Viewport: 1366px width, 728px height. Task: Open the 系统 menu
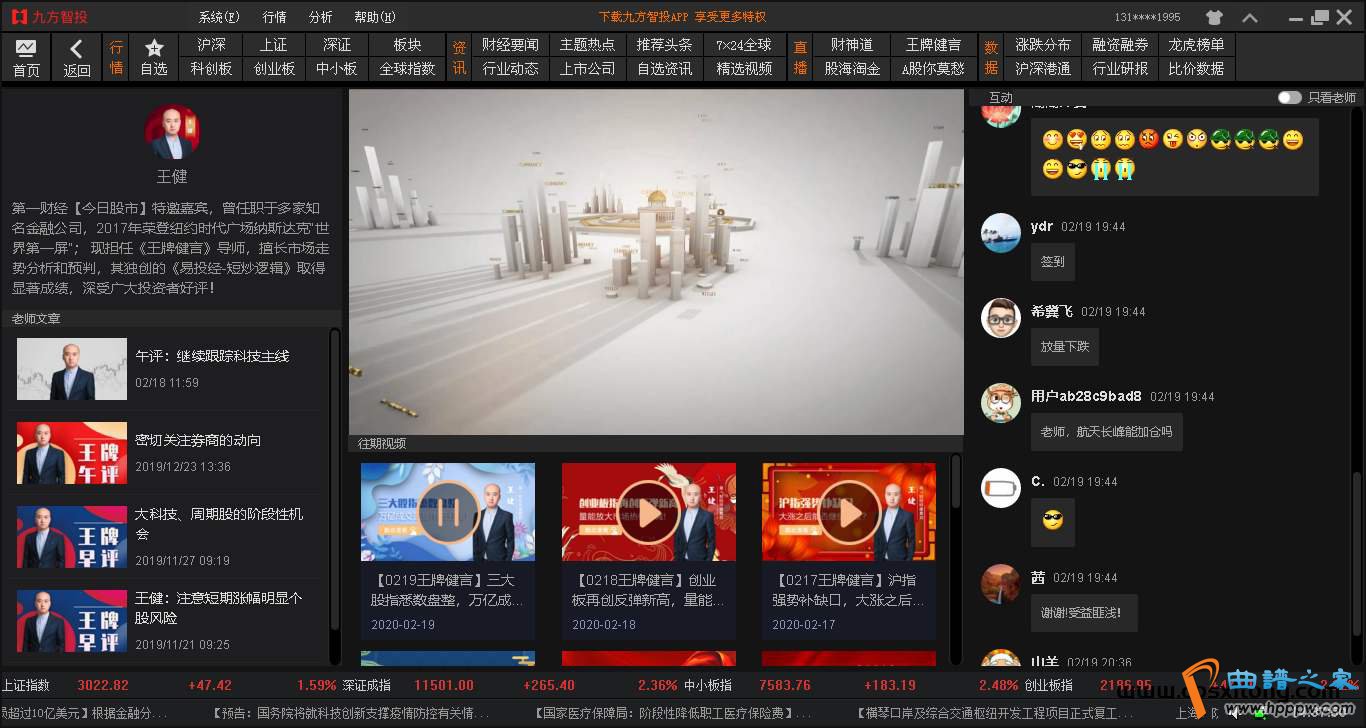[218, 17]
